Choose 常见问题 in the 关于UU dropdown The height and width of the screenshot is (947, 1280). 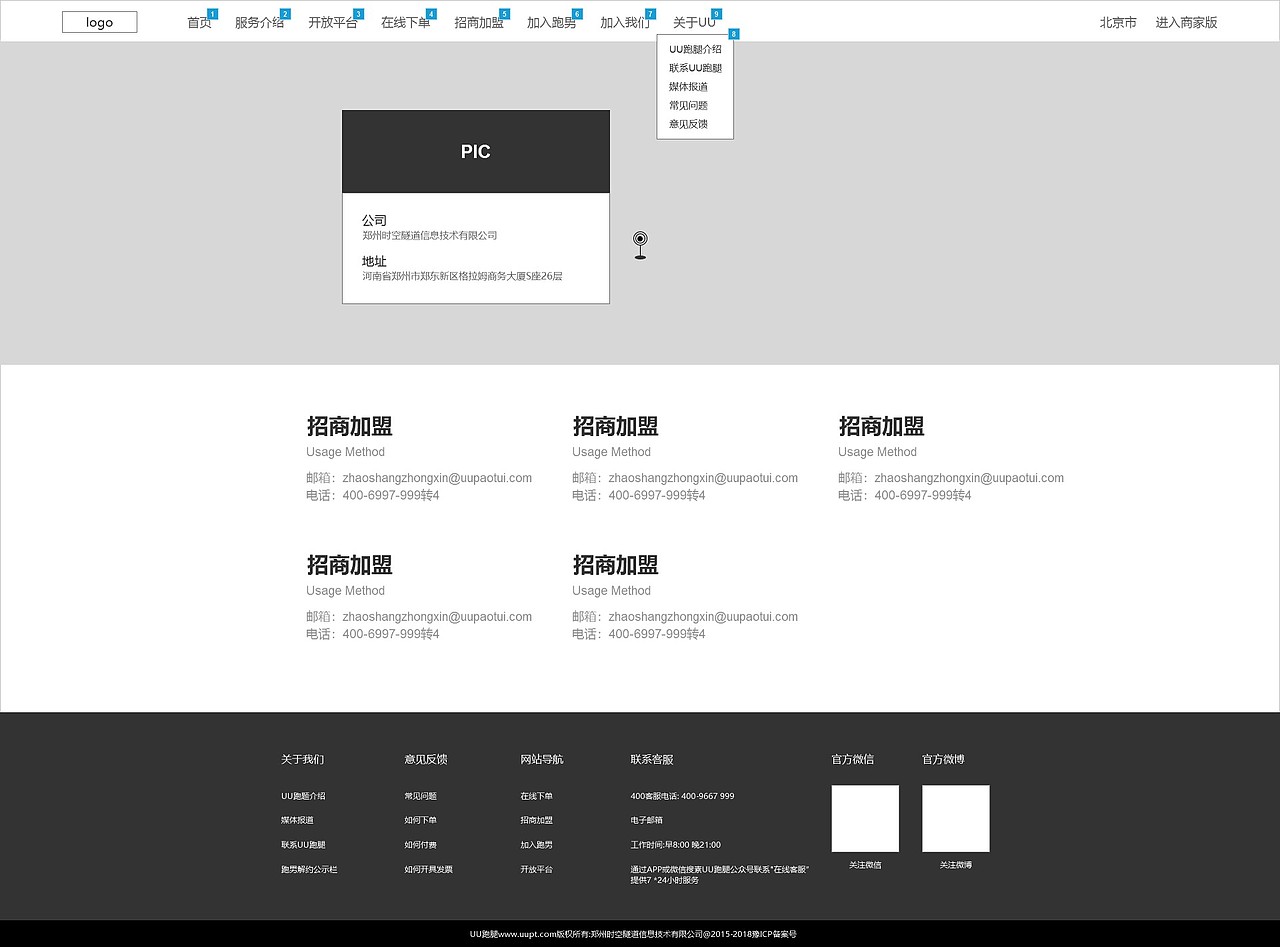pos(688,105)
